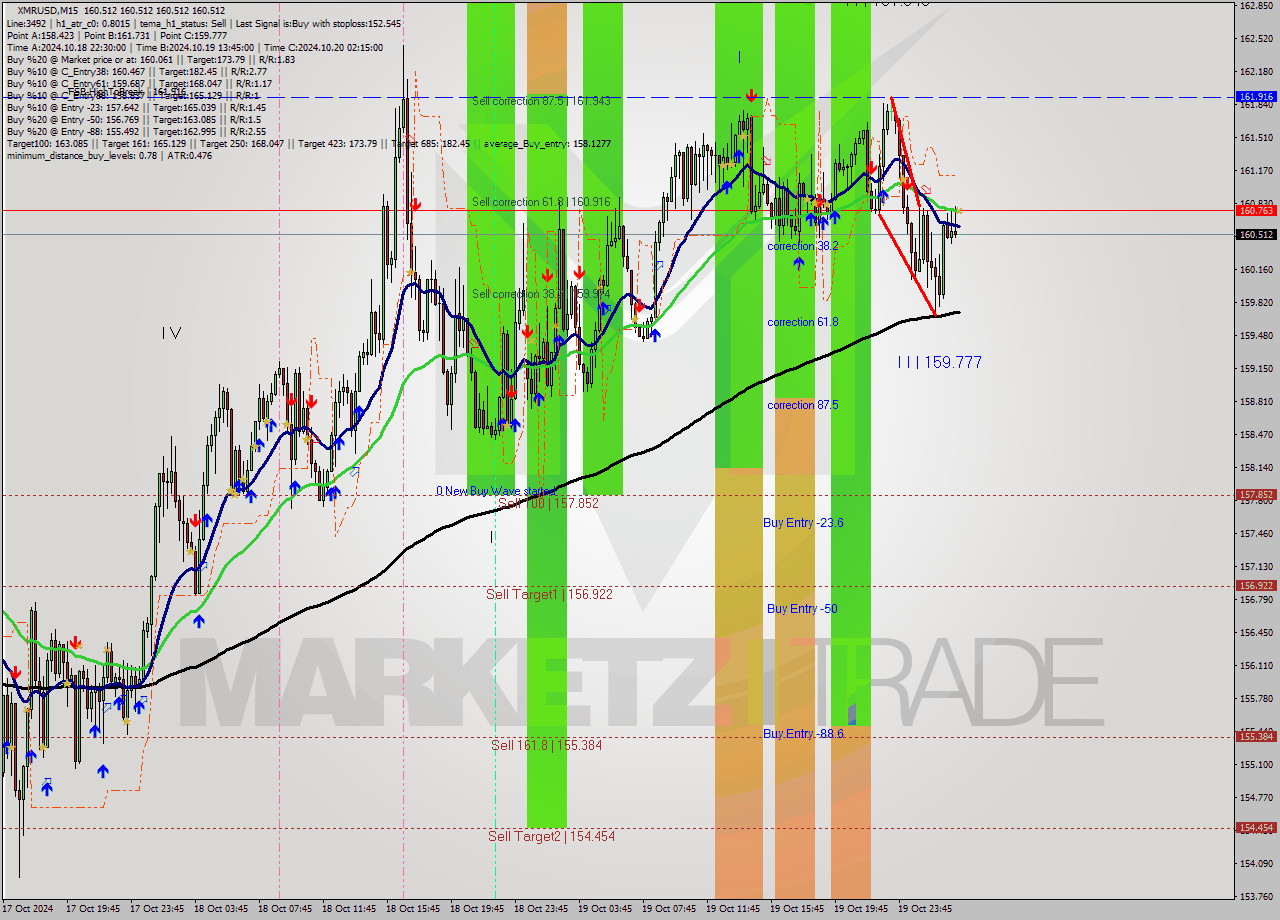Viewport: 1280px width, 920px height.
Task: Click the '17 Oct 2024' time axis label
Action: (28, 909)
